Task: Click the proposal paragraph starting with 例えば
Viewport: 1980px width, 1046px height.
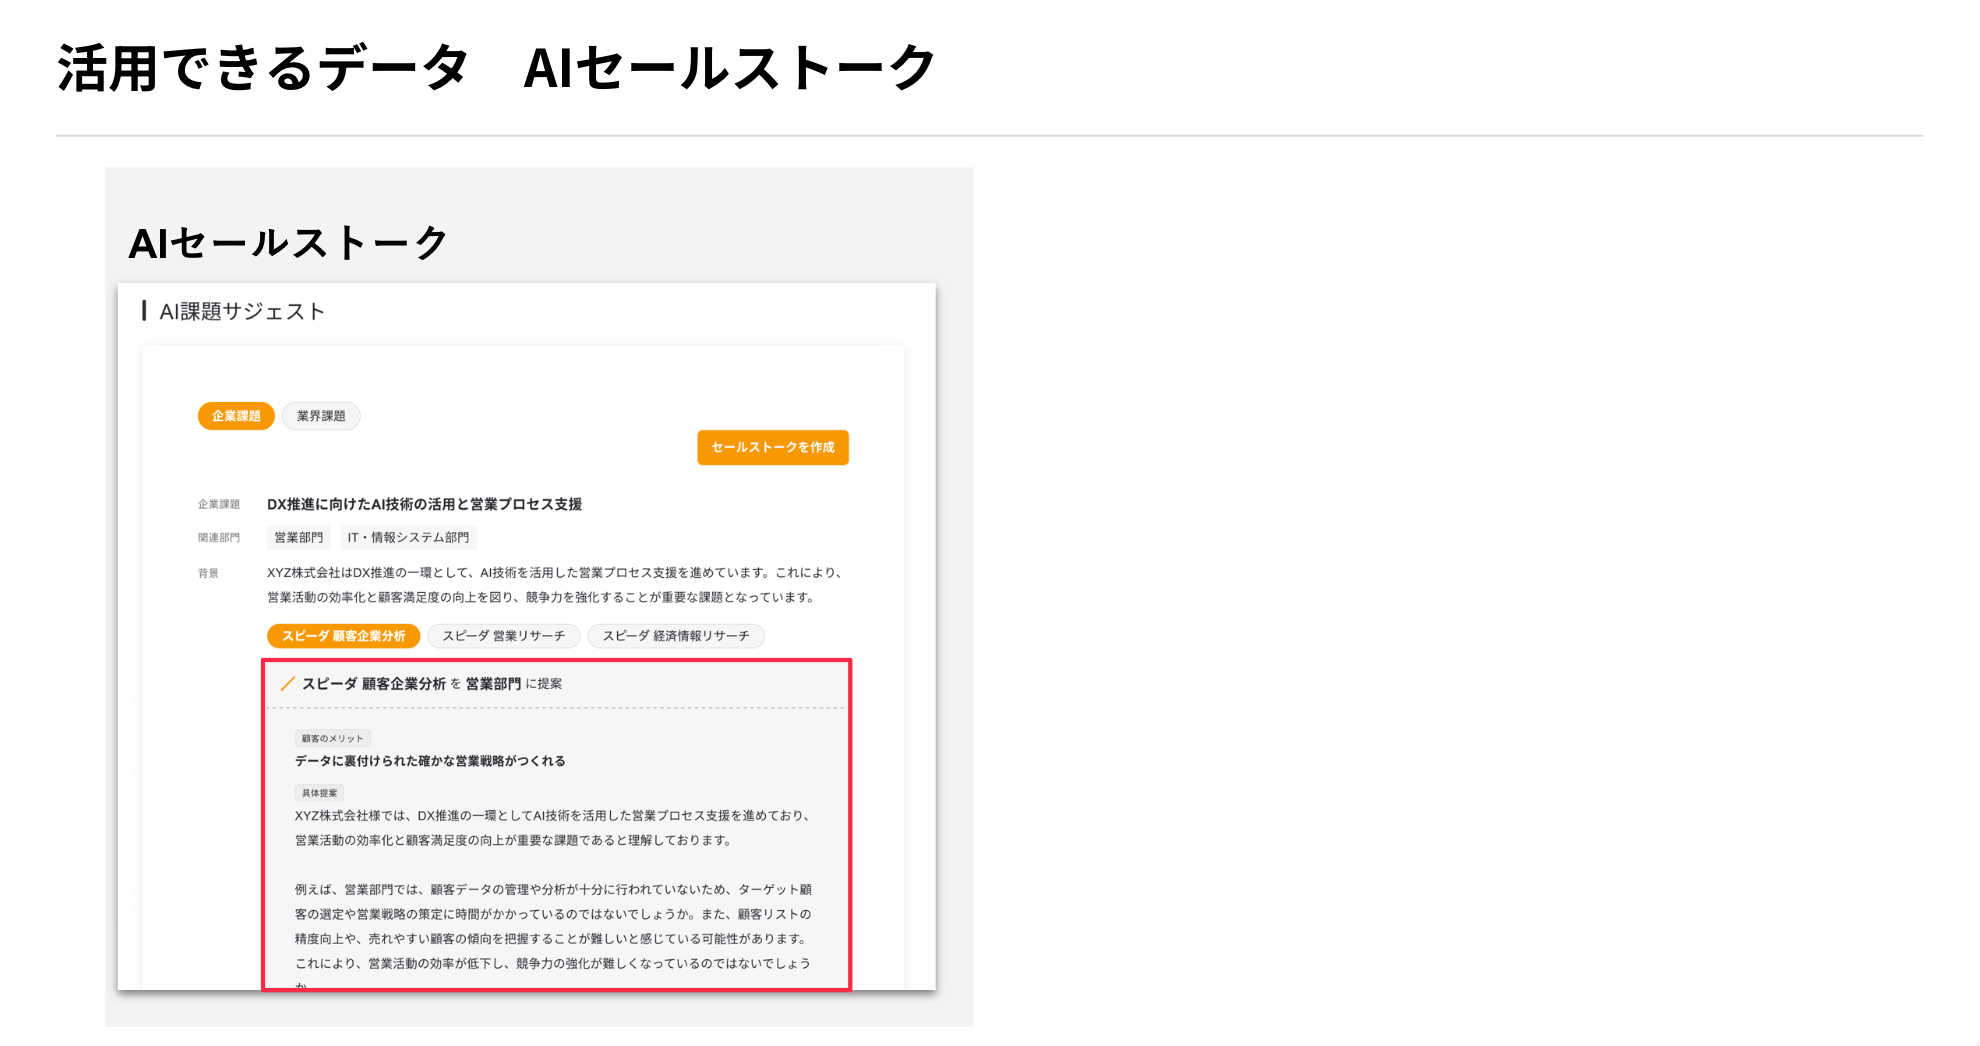Action: (553, 926)
